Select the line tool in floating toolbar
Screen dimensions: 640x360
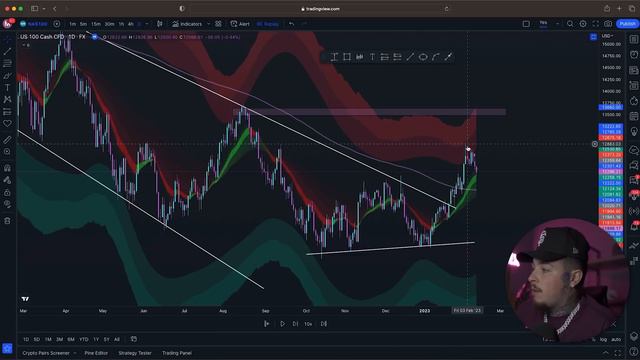coord(410,57)
